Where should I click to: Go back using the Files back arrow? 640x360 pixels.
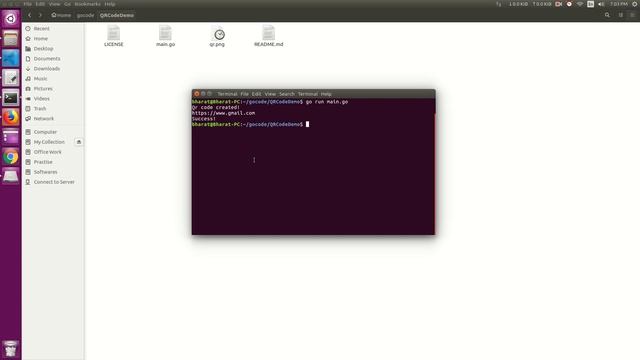click(29, 15)
